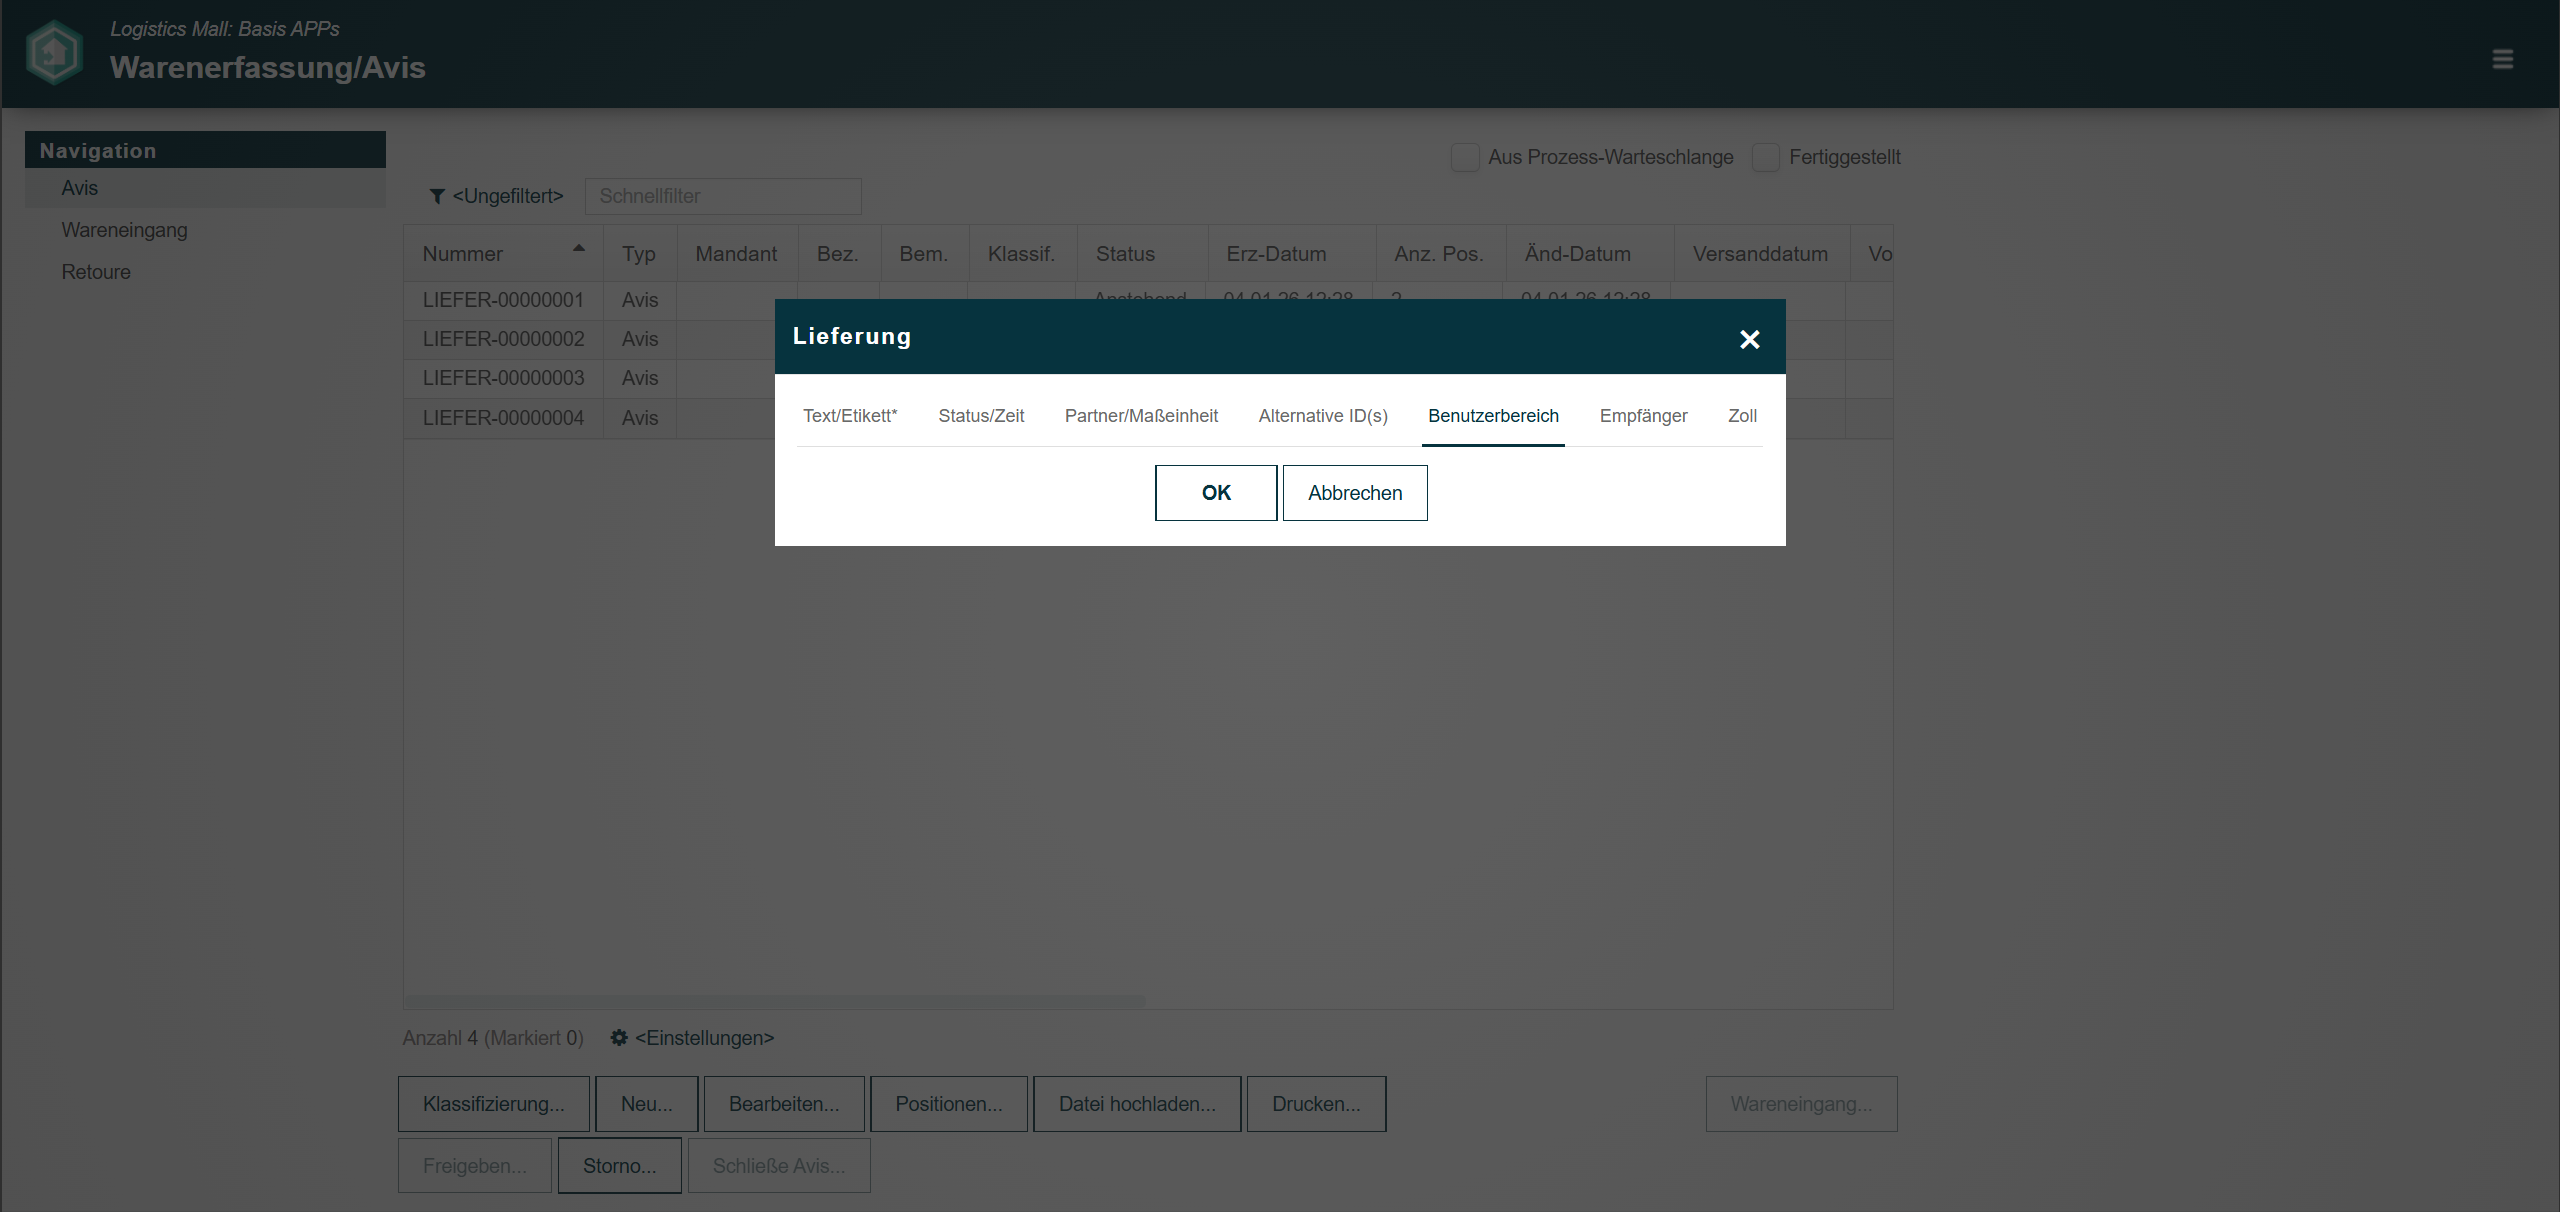Open the Partner/Maßeinheit tab

[1140, 416]
